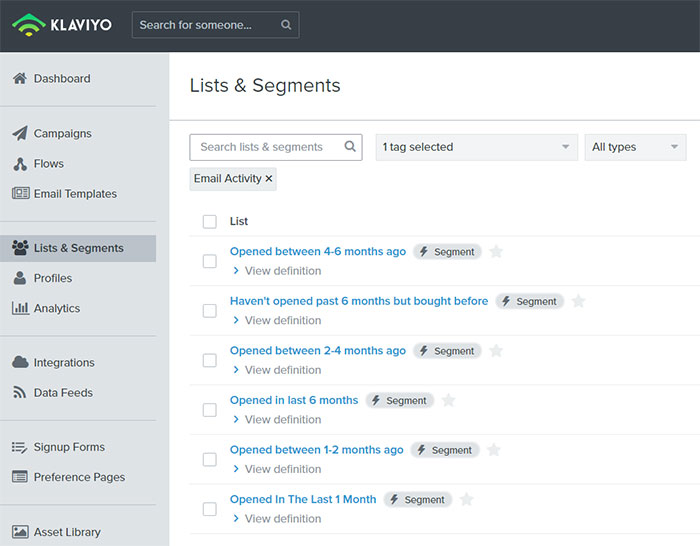Click the Dashboard home icon

point(20,79)
